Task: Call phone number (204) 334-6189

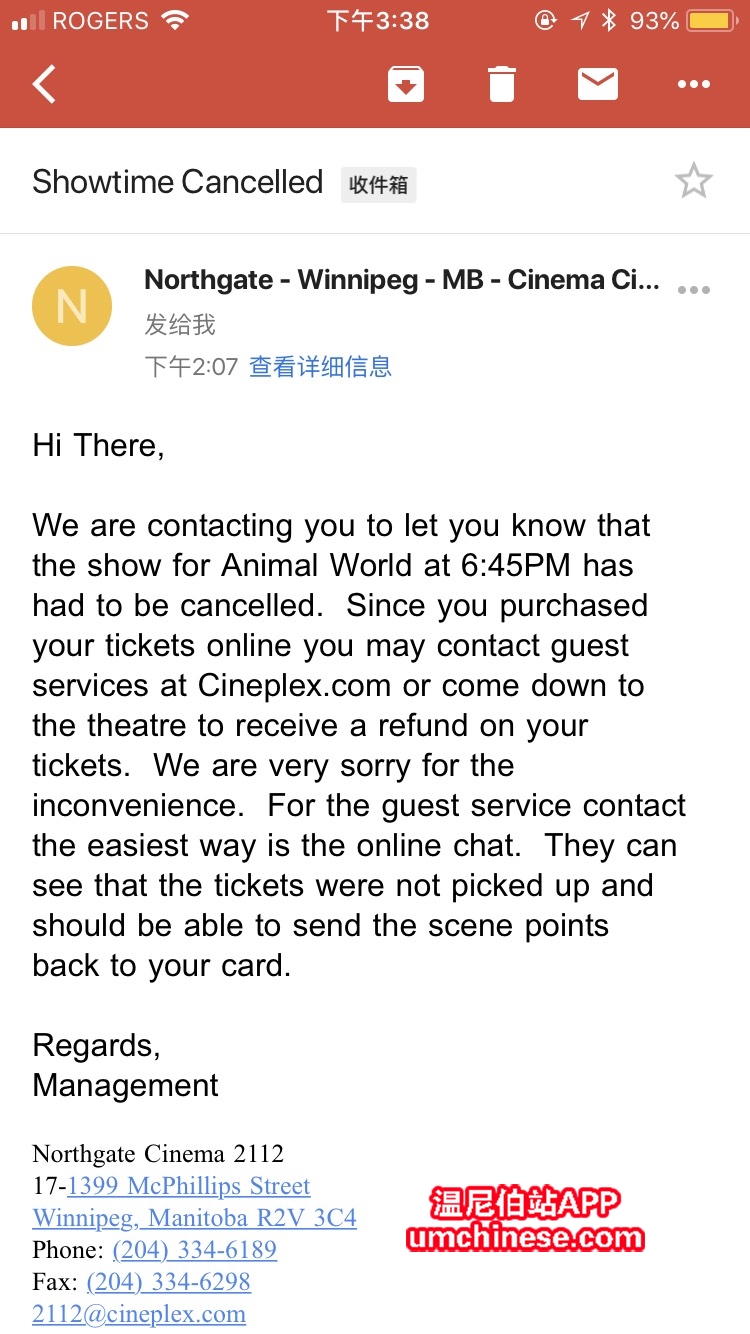Action: pos(194,1250)
